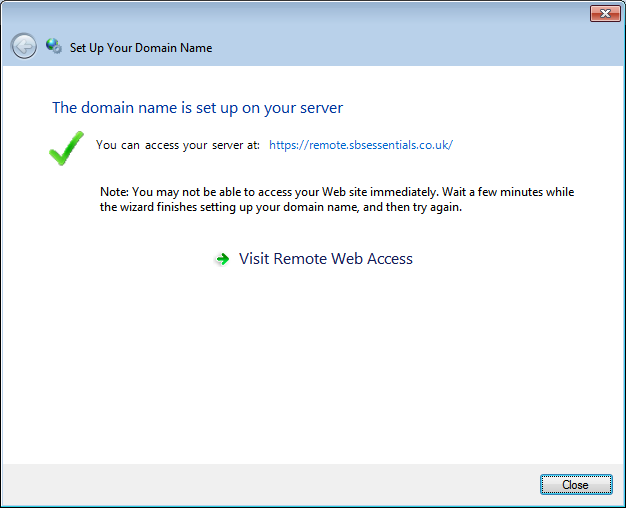
Task: Click green arrow beside Visit Remote Web Access
Action: 222,259
